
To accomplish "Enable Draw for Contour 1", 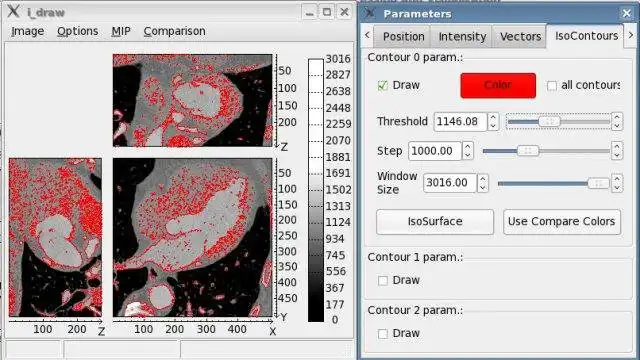I will (382, 280).
